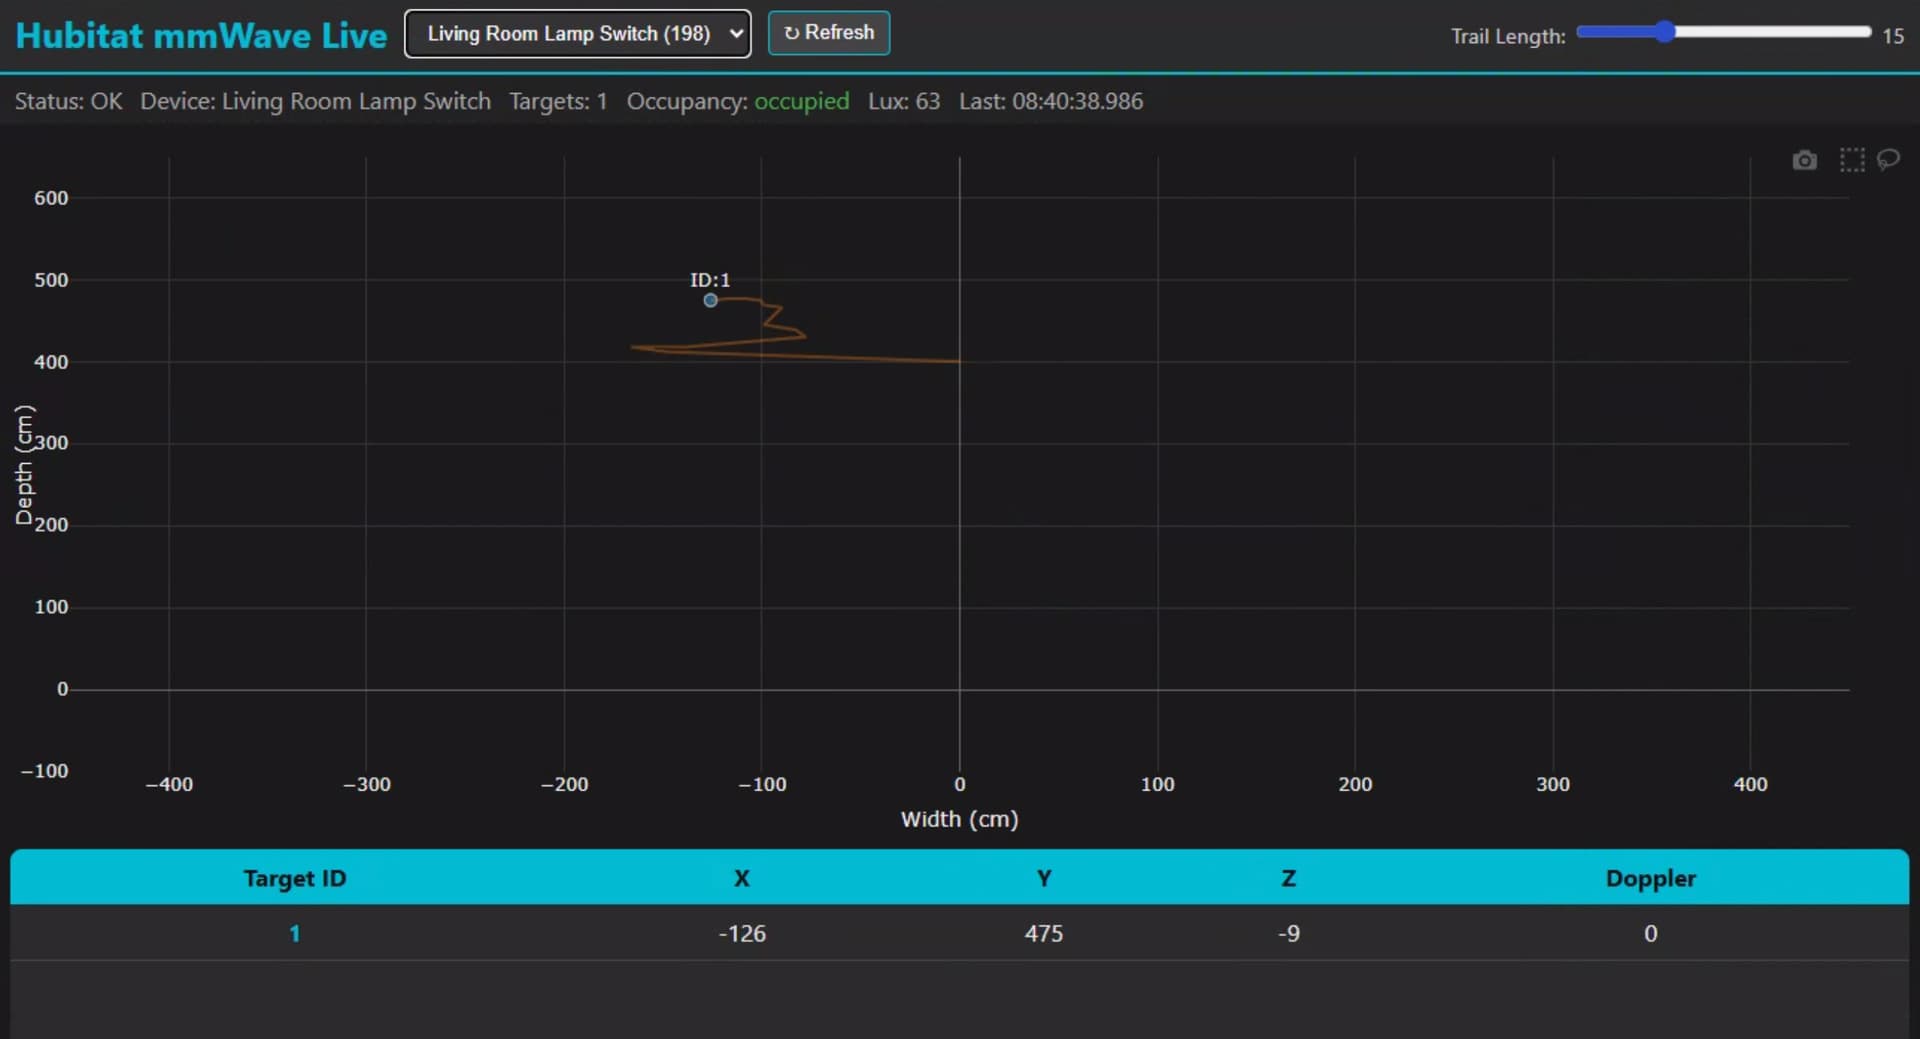The height and width of the screenshot is (1039, 1920).
Task: Click the Trail Length slider handle
Action: tap(1663, 32)
